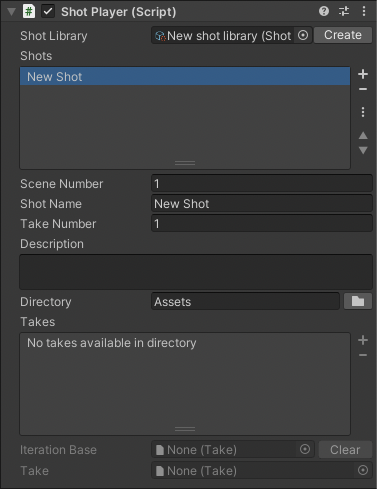The image size is (377, 489).
Task: Click the Scene Number field
Action: (x=262, y=183)
